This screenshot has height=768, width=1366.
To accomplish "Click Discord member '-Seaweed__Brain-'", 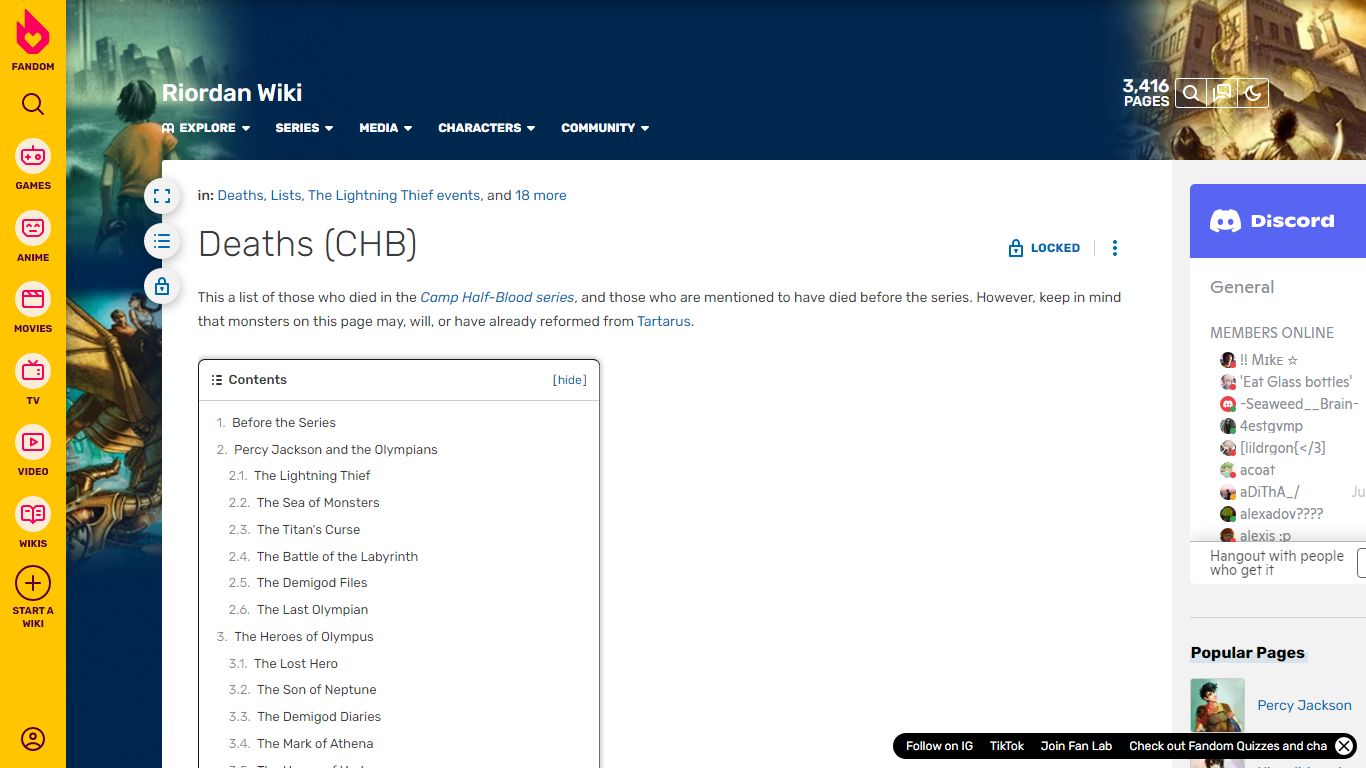I will 1299,404.
